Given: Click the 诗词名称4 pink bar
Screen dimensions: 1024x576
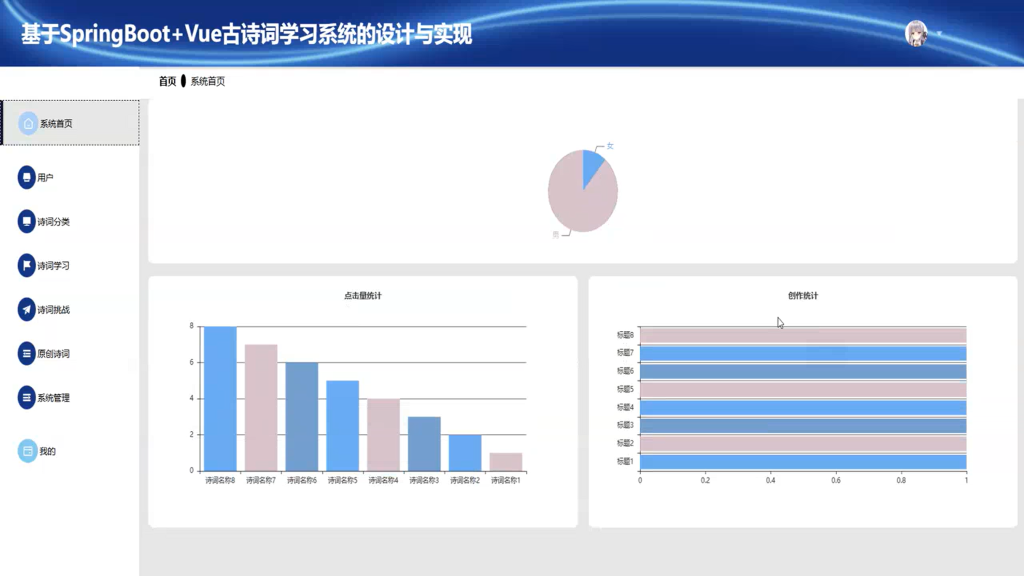Looking at the screenshot, I should pyautogui.click(x=383, y=435).
